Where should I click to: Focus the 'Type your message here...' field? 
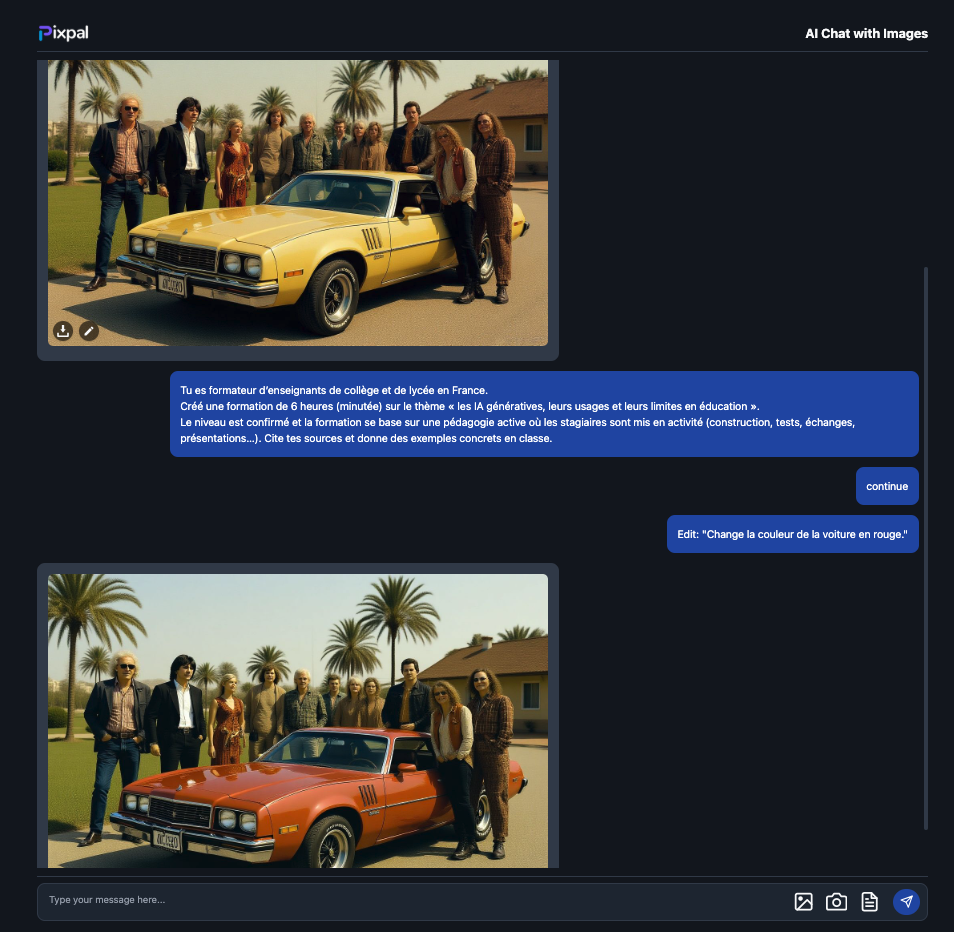[x=400, y=901]
